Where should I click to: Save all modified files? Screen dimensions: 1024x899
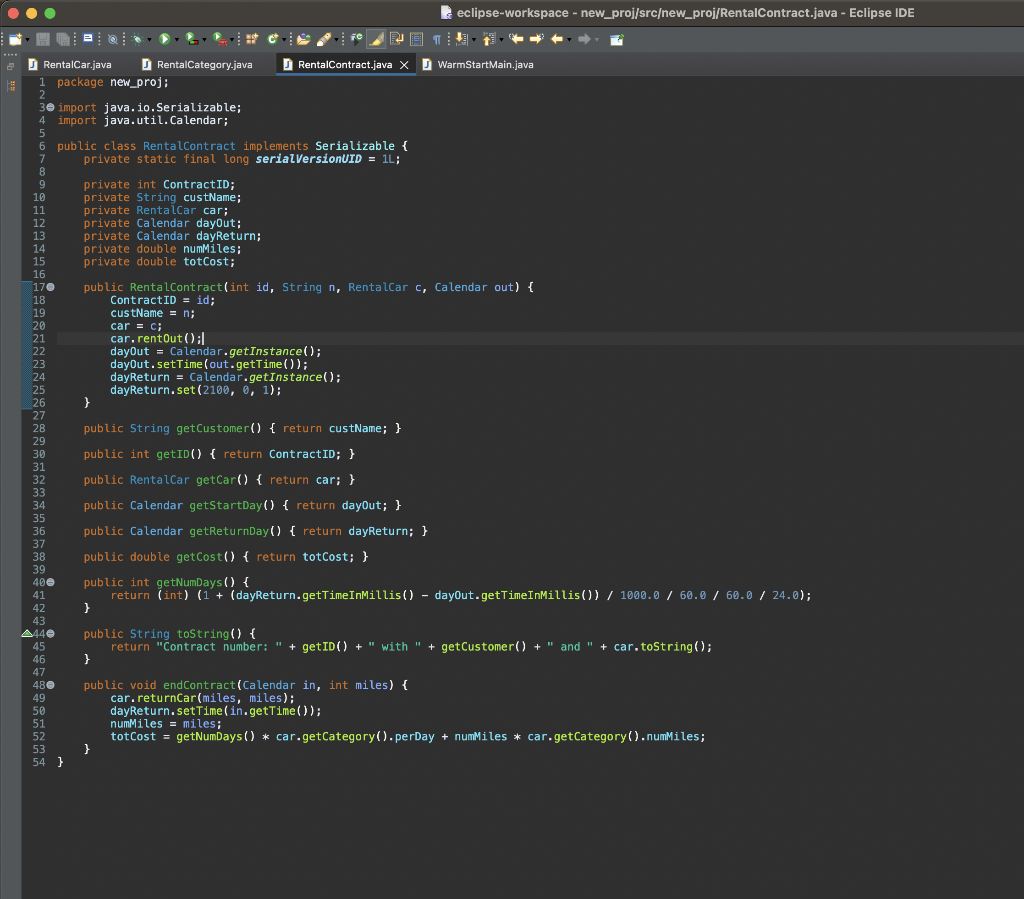64,38
